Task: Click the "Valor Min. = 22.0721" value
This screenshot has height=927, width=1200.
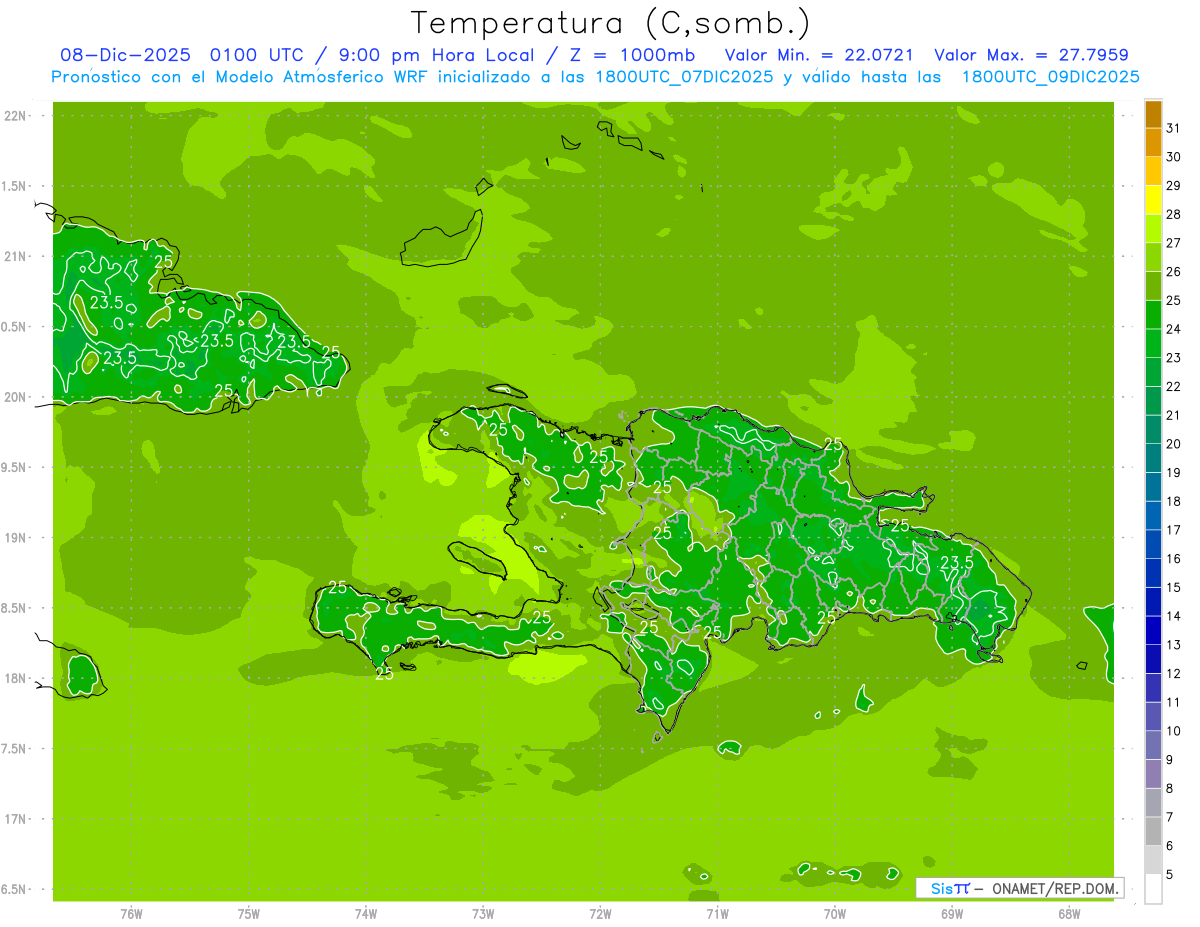Action: [x=819, y=55]
